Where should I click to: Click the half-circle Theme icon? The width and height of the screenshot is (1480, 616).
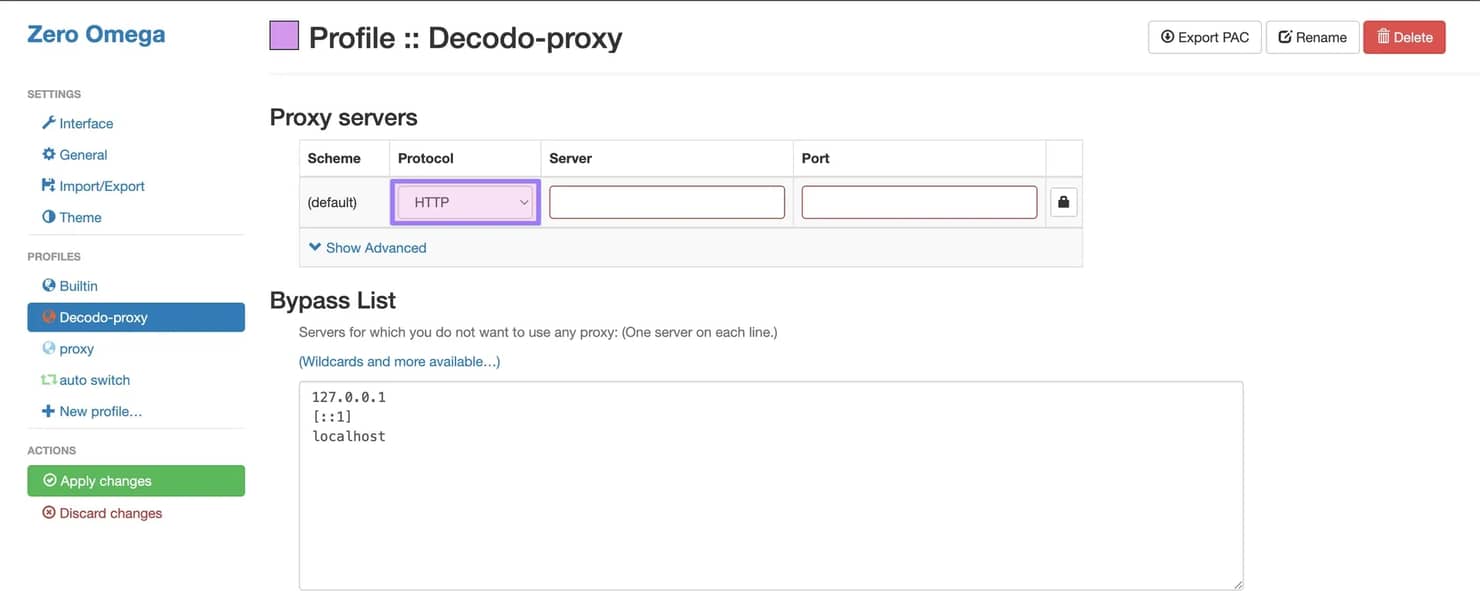coord(48,217)
